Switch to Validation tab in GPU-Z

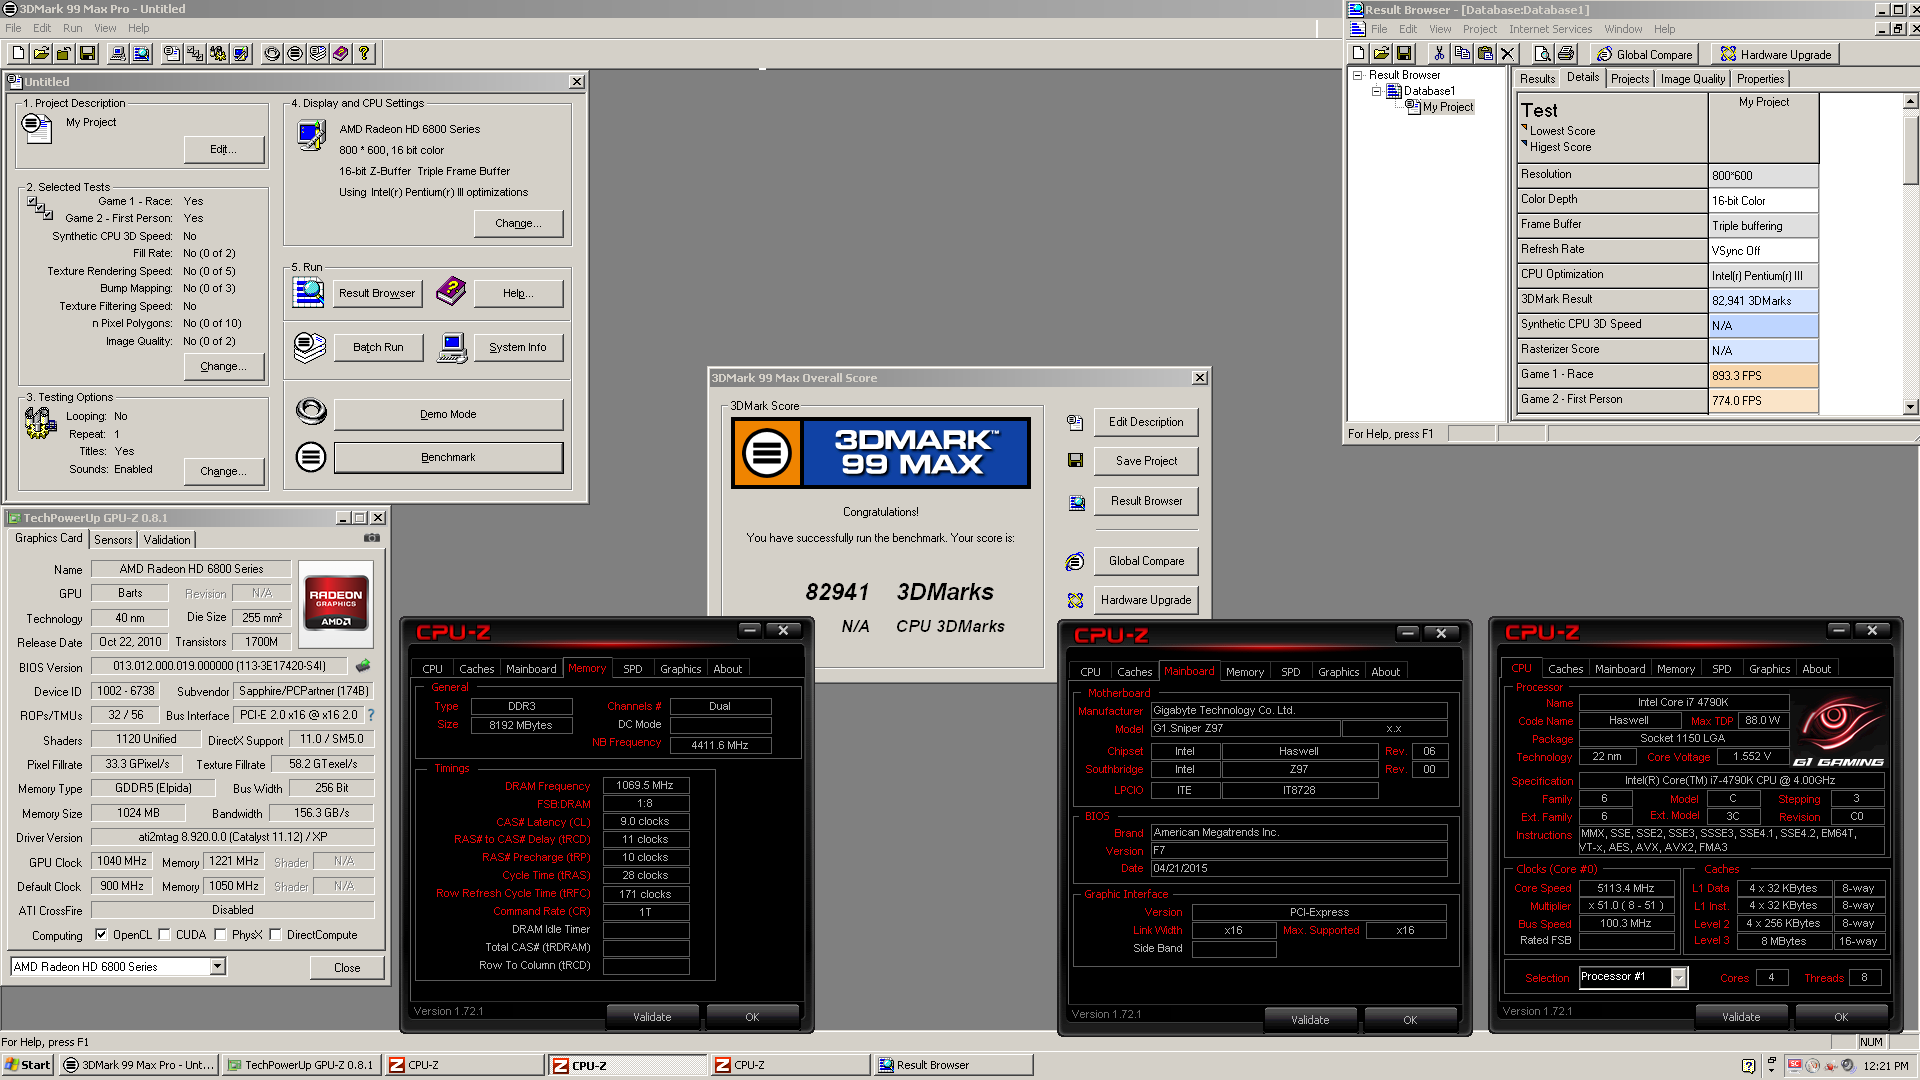coord(167,539)
